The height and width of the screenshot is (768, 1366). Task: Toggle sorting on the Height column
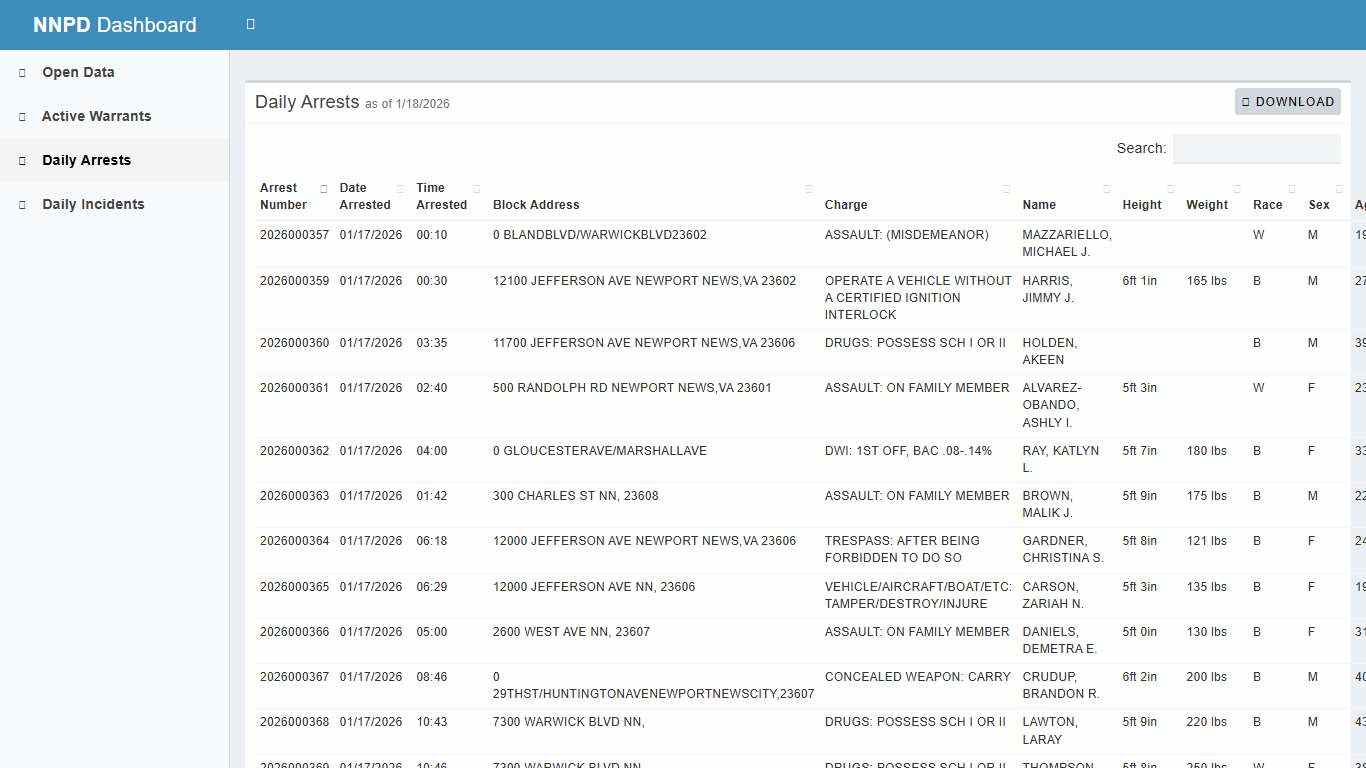pyautogui.click(x=1170, y=188)
